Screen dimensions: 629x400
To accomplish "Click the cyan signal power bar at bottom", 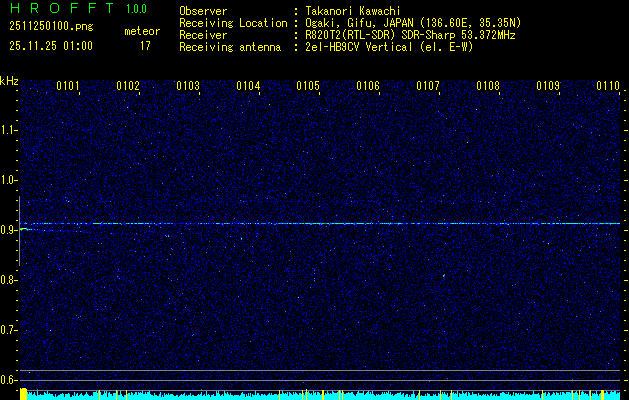I will (x=320, y=395).
